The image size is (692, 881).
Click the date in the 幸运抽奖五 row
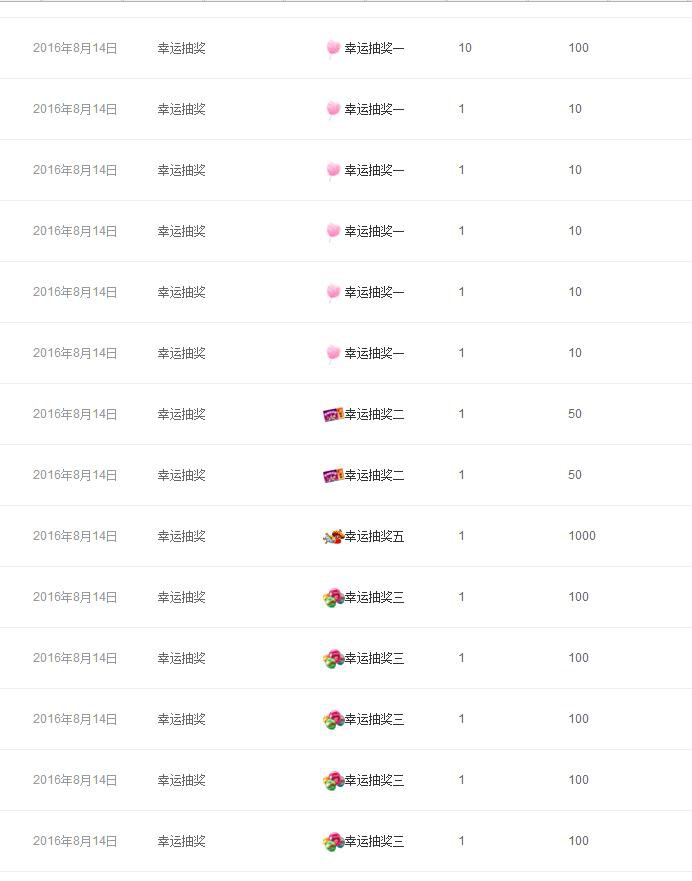pos(75,536)
